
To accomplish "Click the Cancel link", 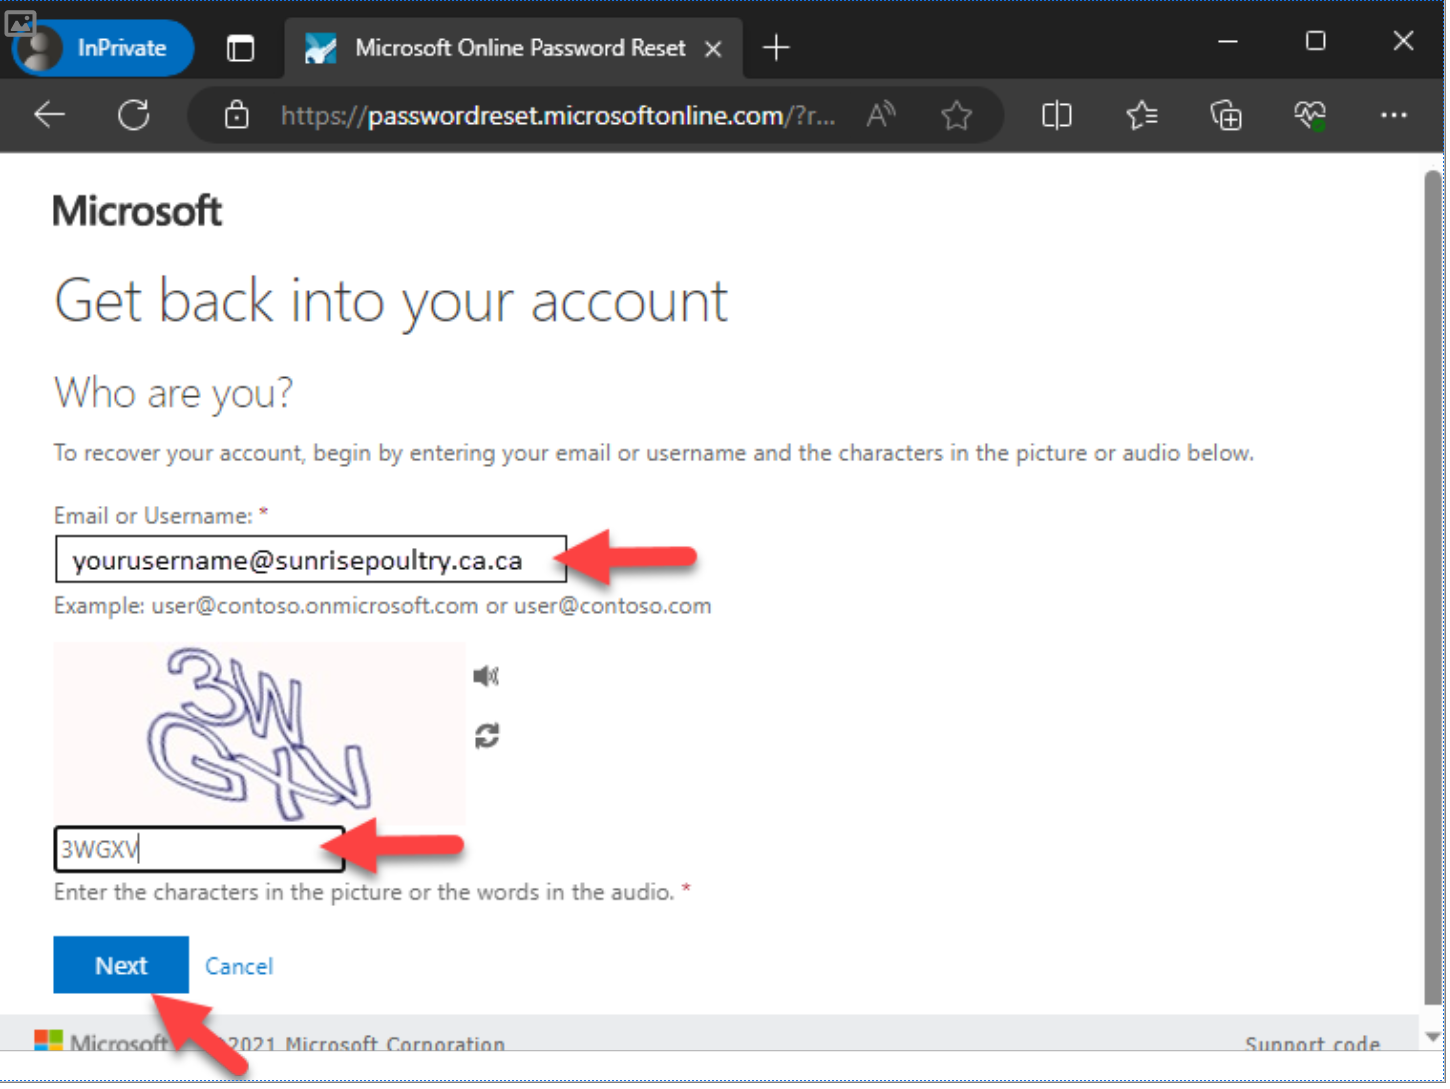I will click(x=239, y=966).
